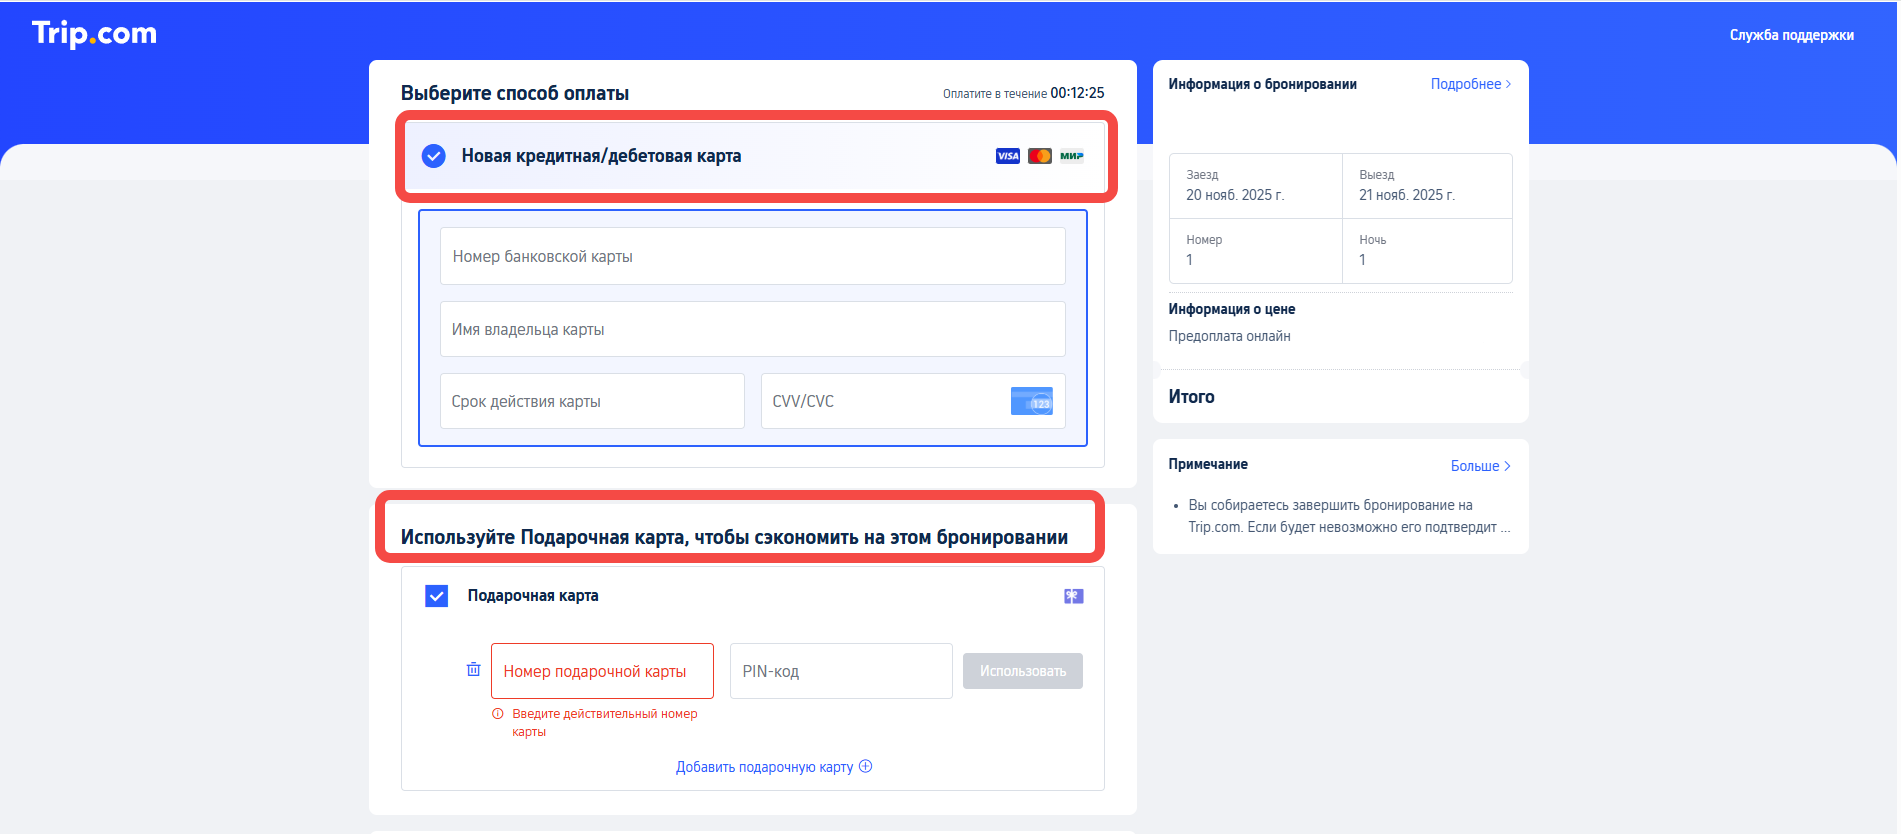Click the Visa card icon
Viewport: 1901px width, 834px height.
click(x=1008, y=156)
